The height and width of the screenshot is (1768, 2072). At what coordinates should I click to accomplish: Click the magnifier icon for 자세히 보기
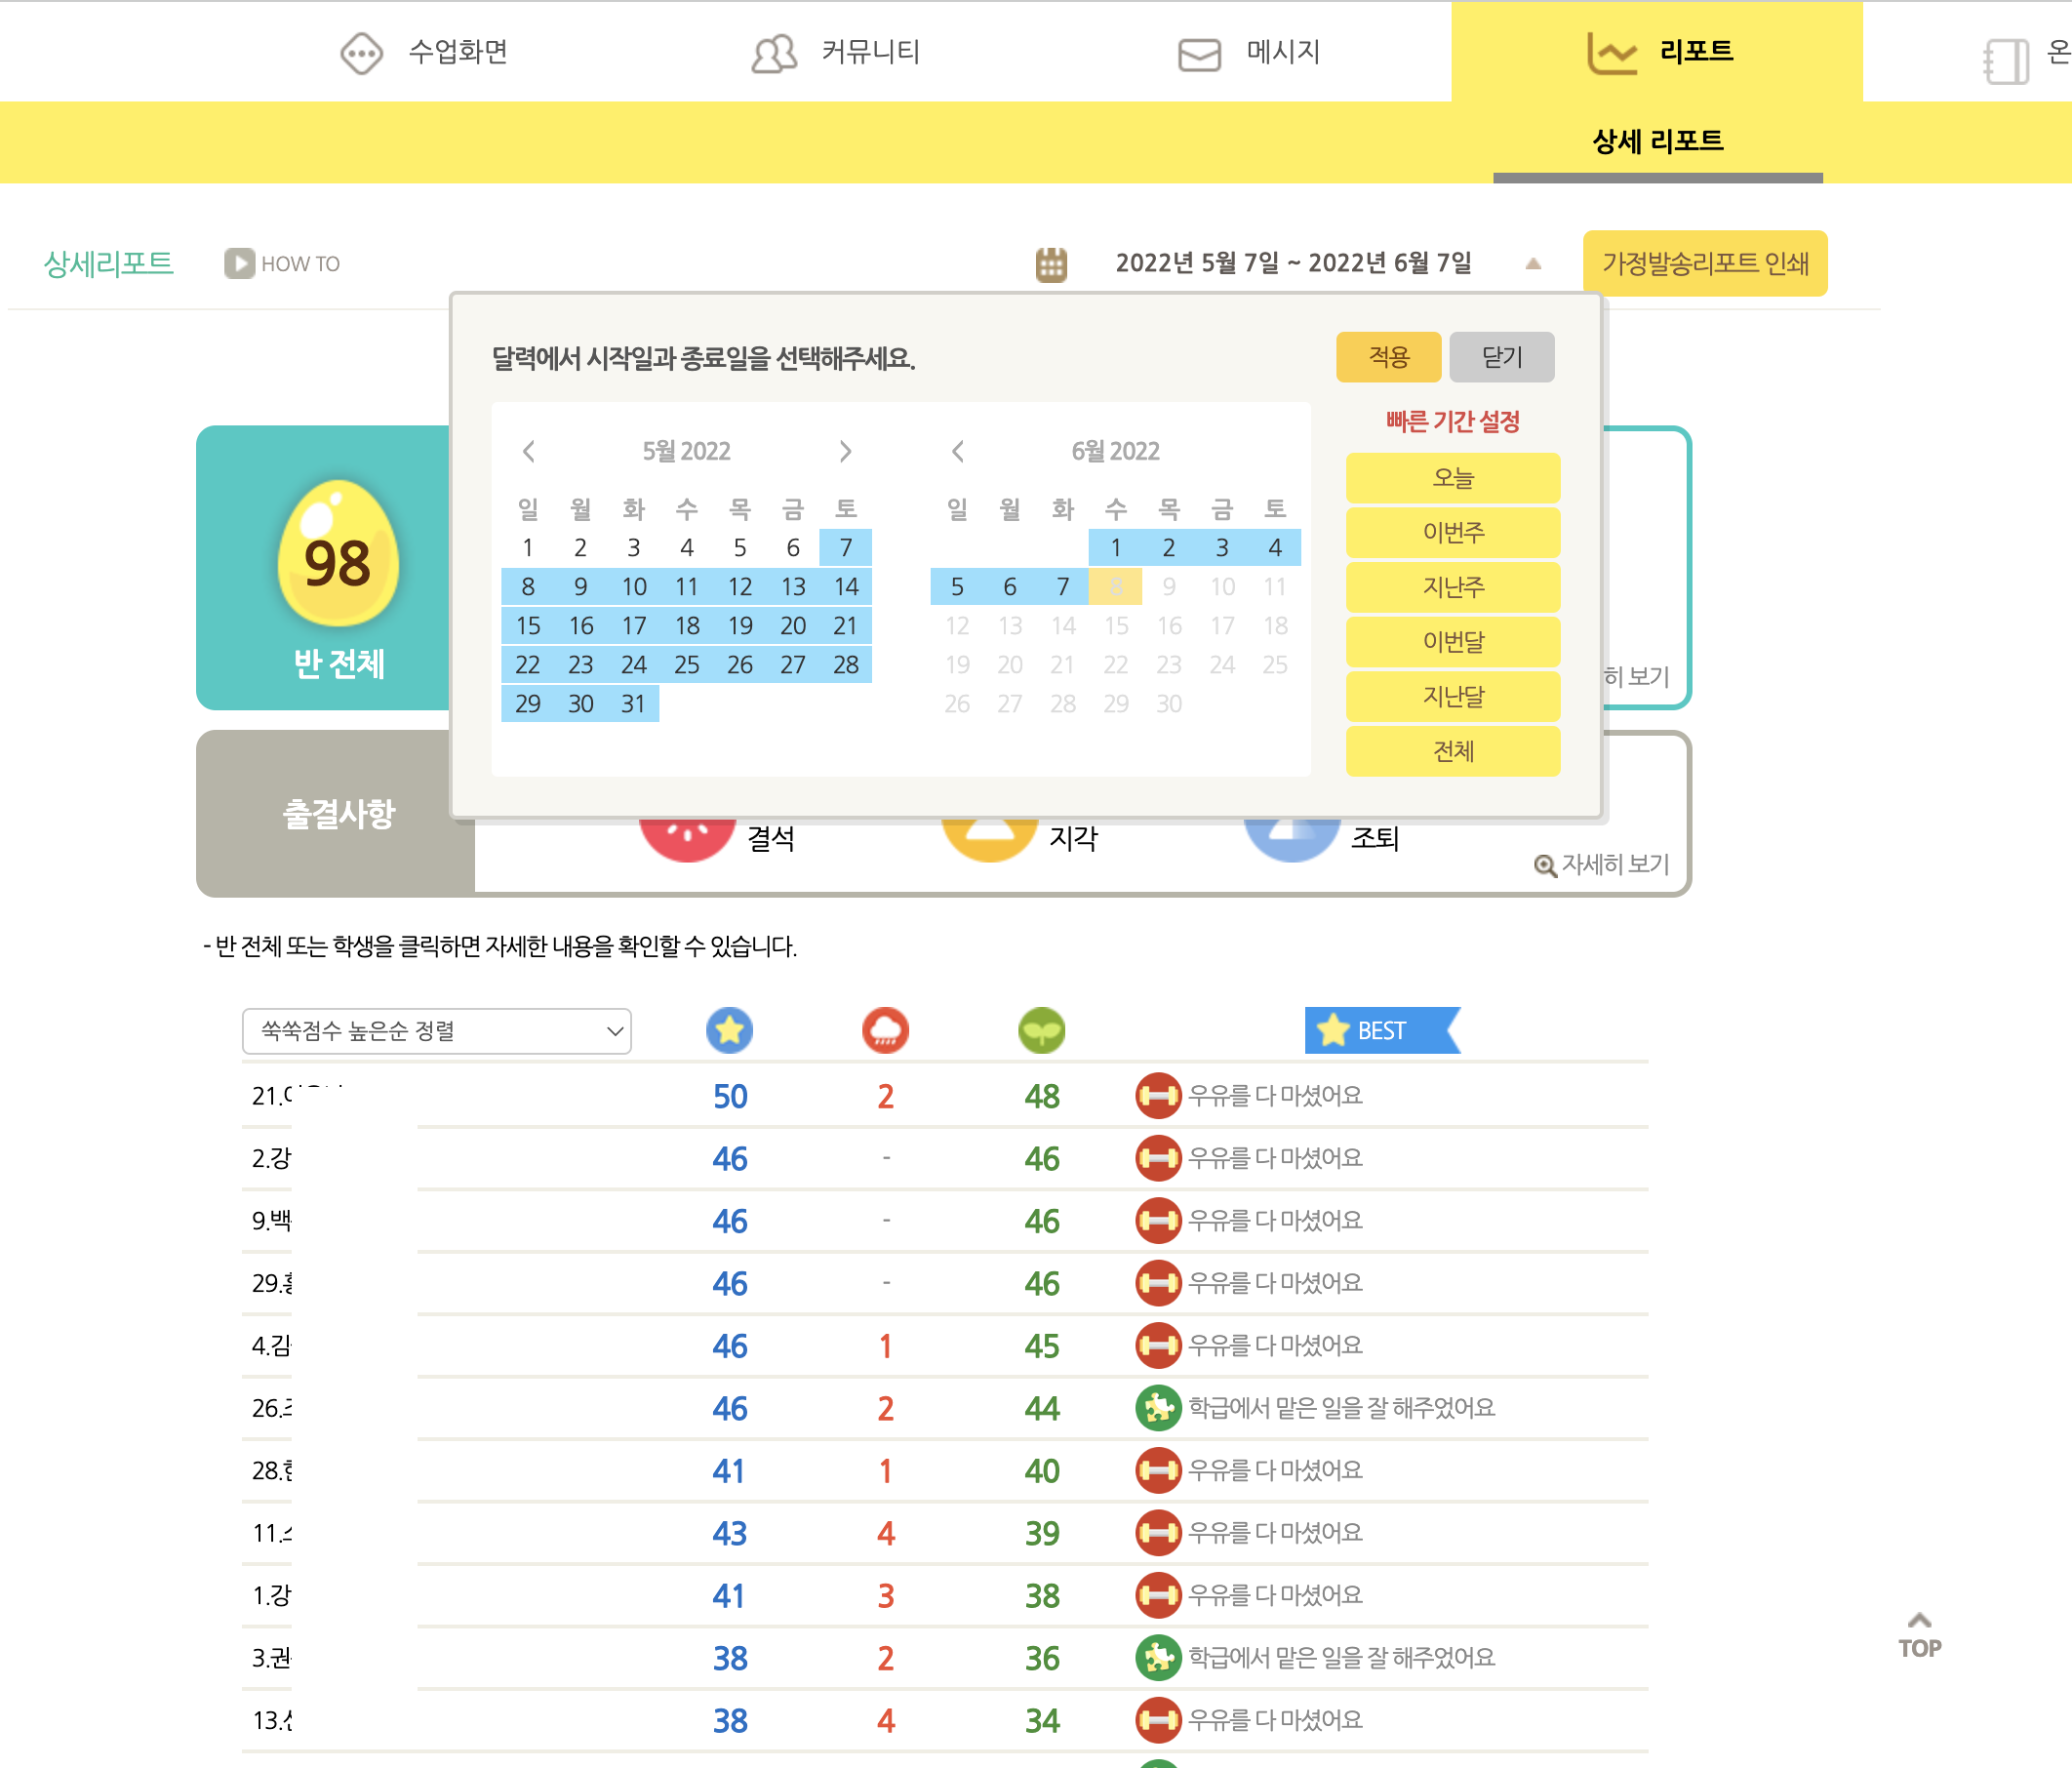(1545, 865)
